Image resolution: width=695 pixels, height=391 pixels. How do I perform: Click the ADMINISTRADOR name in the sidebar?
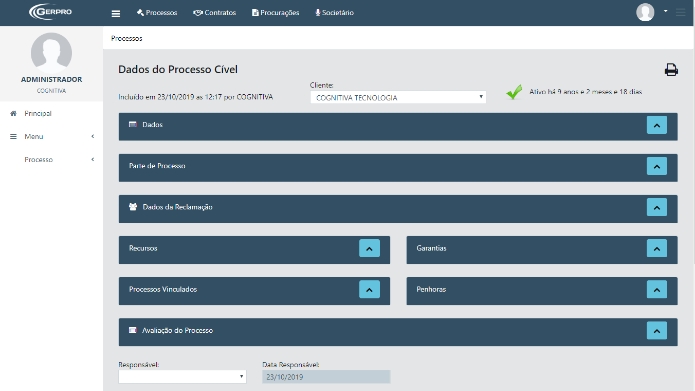click(x=51, y=79)
